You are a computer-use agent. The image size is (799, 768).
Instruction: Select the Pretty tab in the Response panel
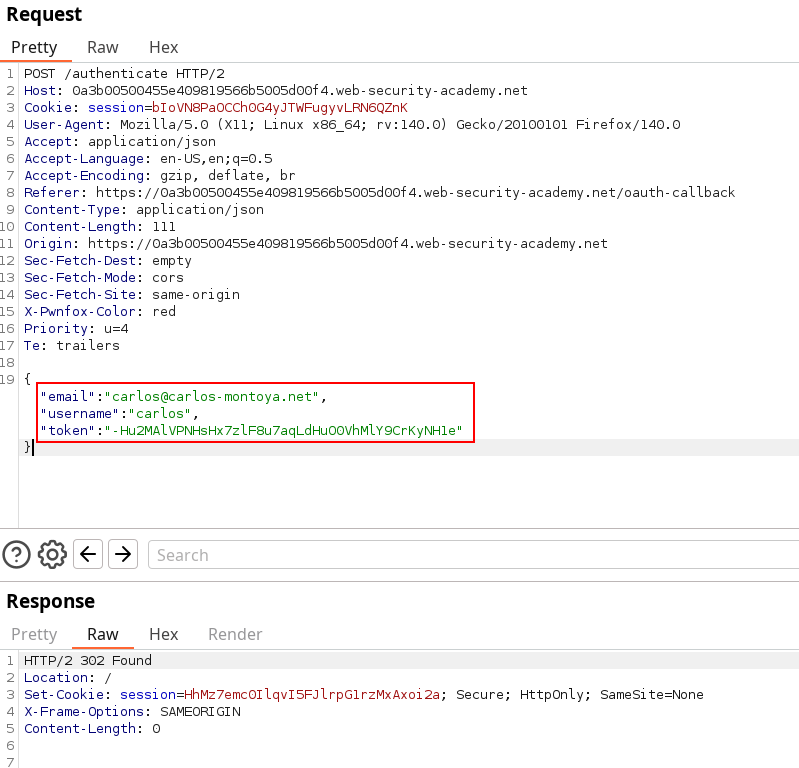tap(34, 634)
